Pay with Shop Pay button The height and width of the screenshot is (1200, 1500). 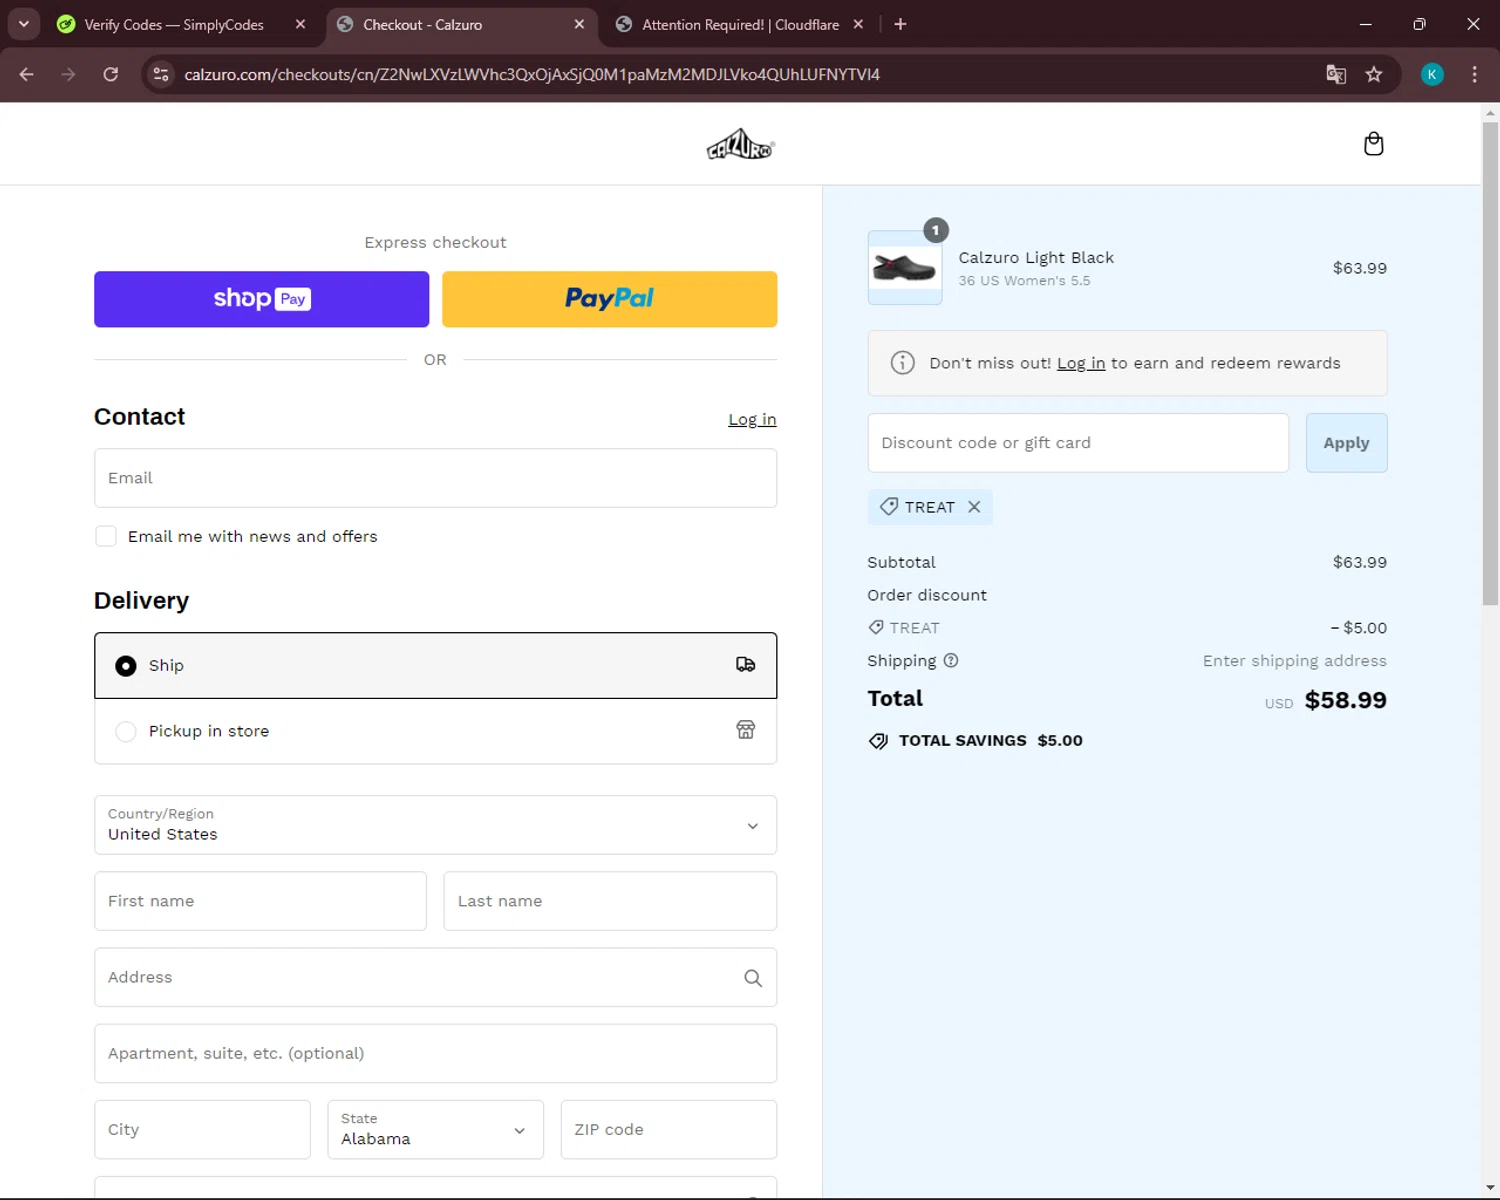(x=261, y=299)
